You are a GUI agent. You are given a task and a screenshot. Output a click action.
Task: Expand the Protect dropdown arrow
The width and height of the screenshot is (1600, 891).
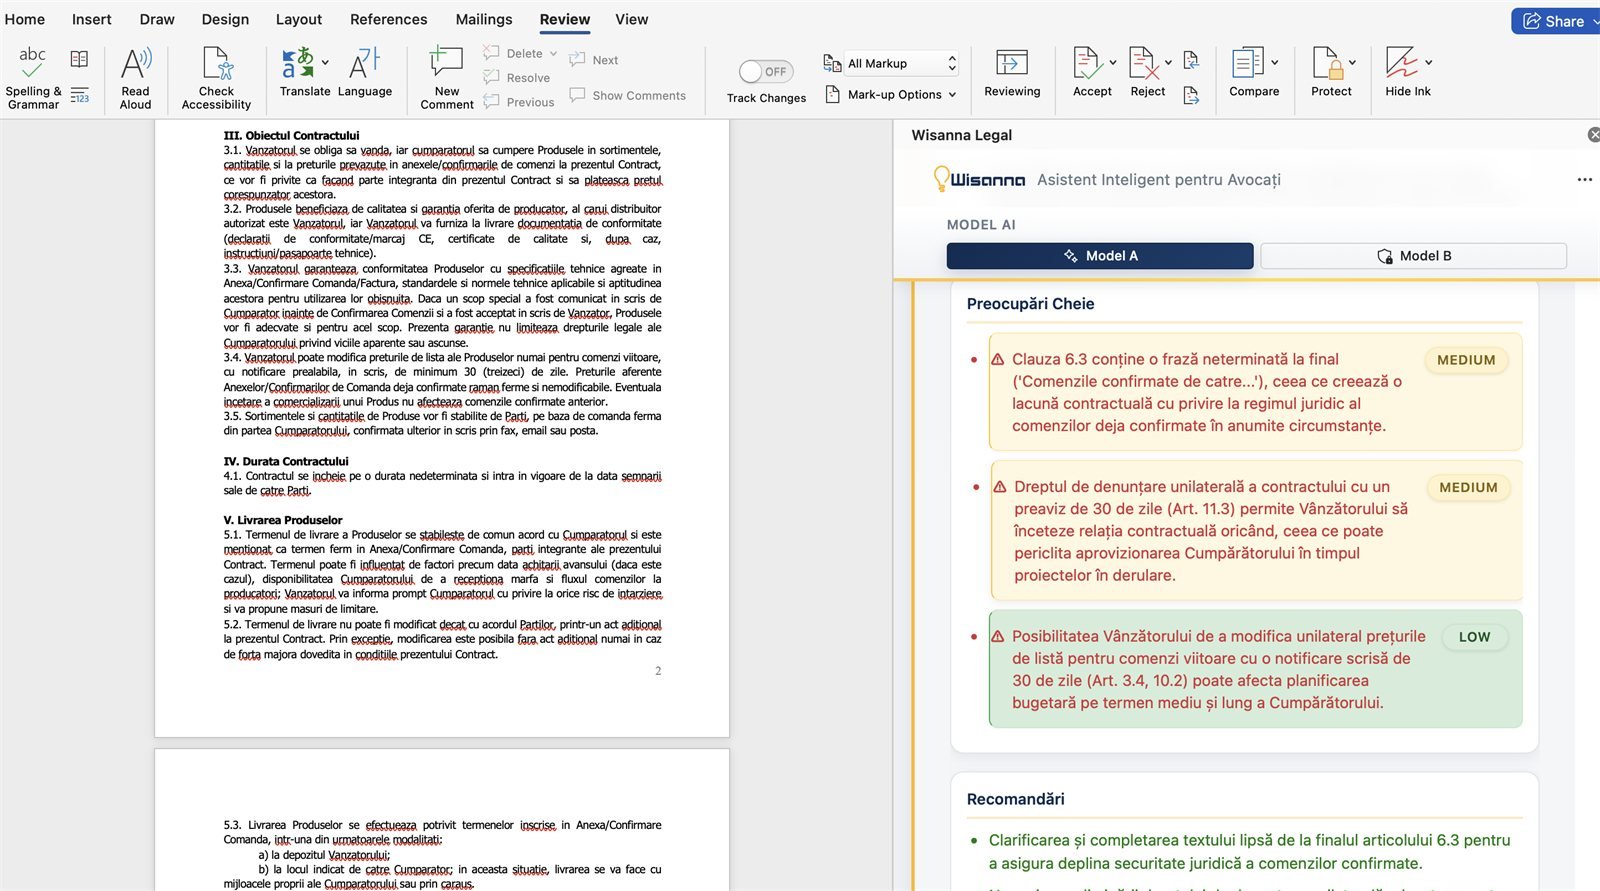[x=1352, y=62]
